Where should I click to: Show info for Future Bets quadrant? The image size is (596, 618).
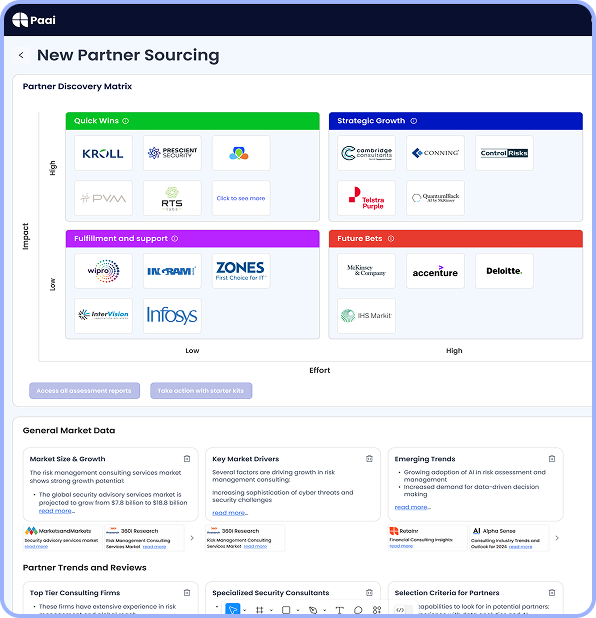coord(391,238)
